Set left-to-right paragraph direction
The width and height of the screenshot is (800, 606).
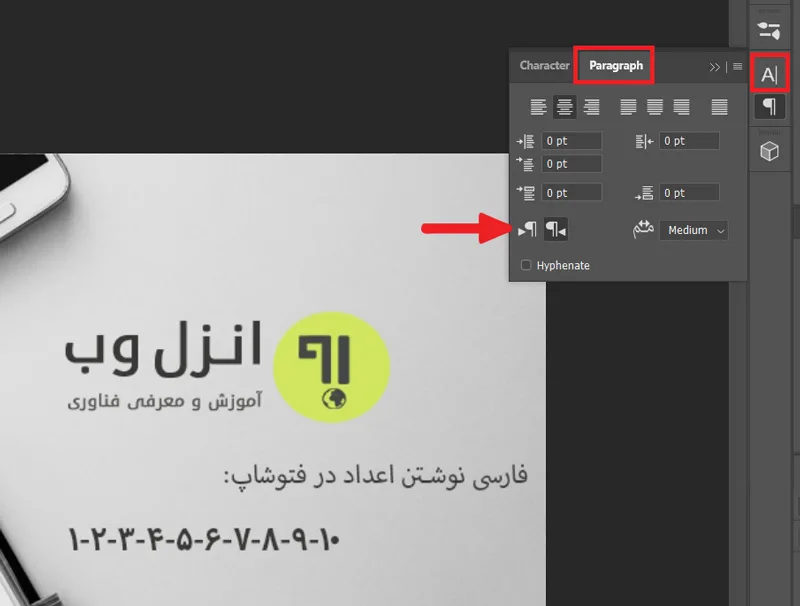point(528,230)
